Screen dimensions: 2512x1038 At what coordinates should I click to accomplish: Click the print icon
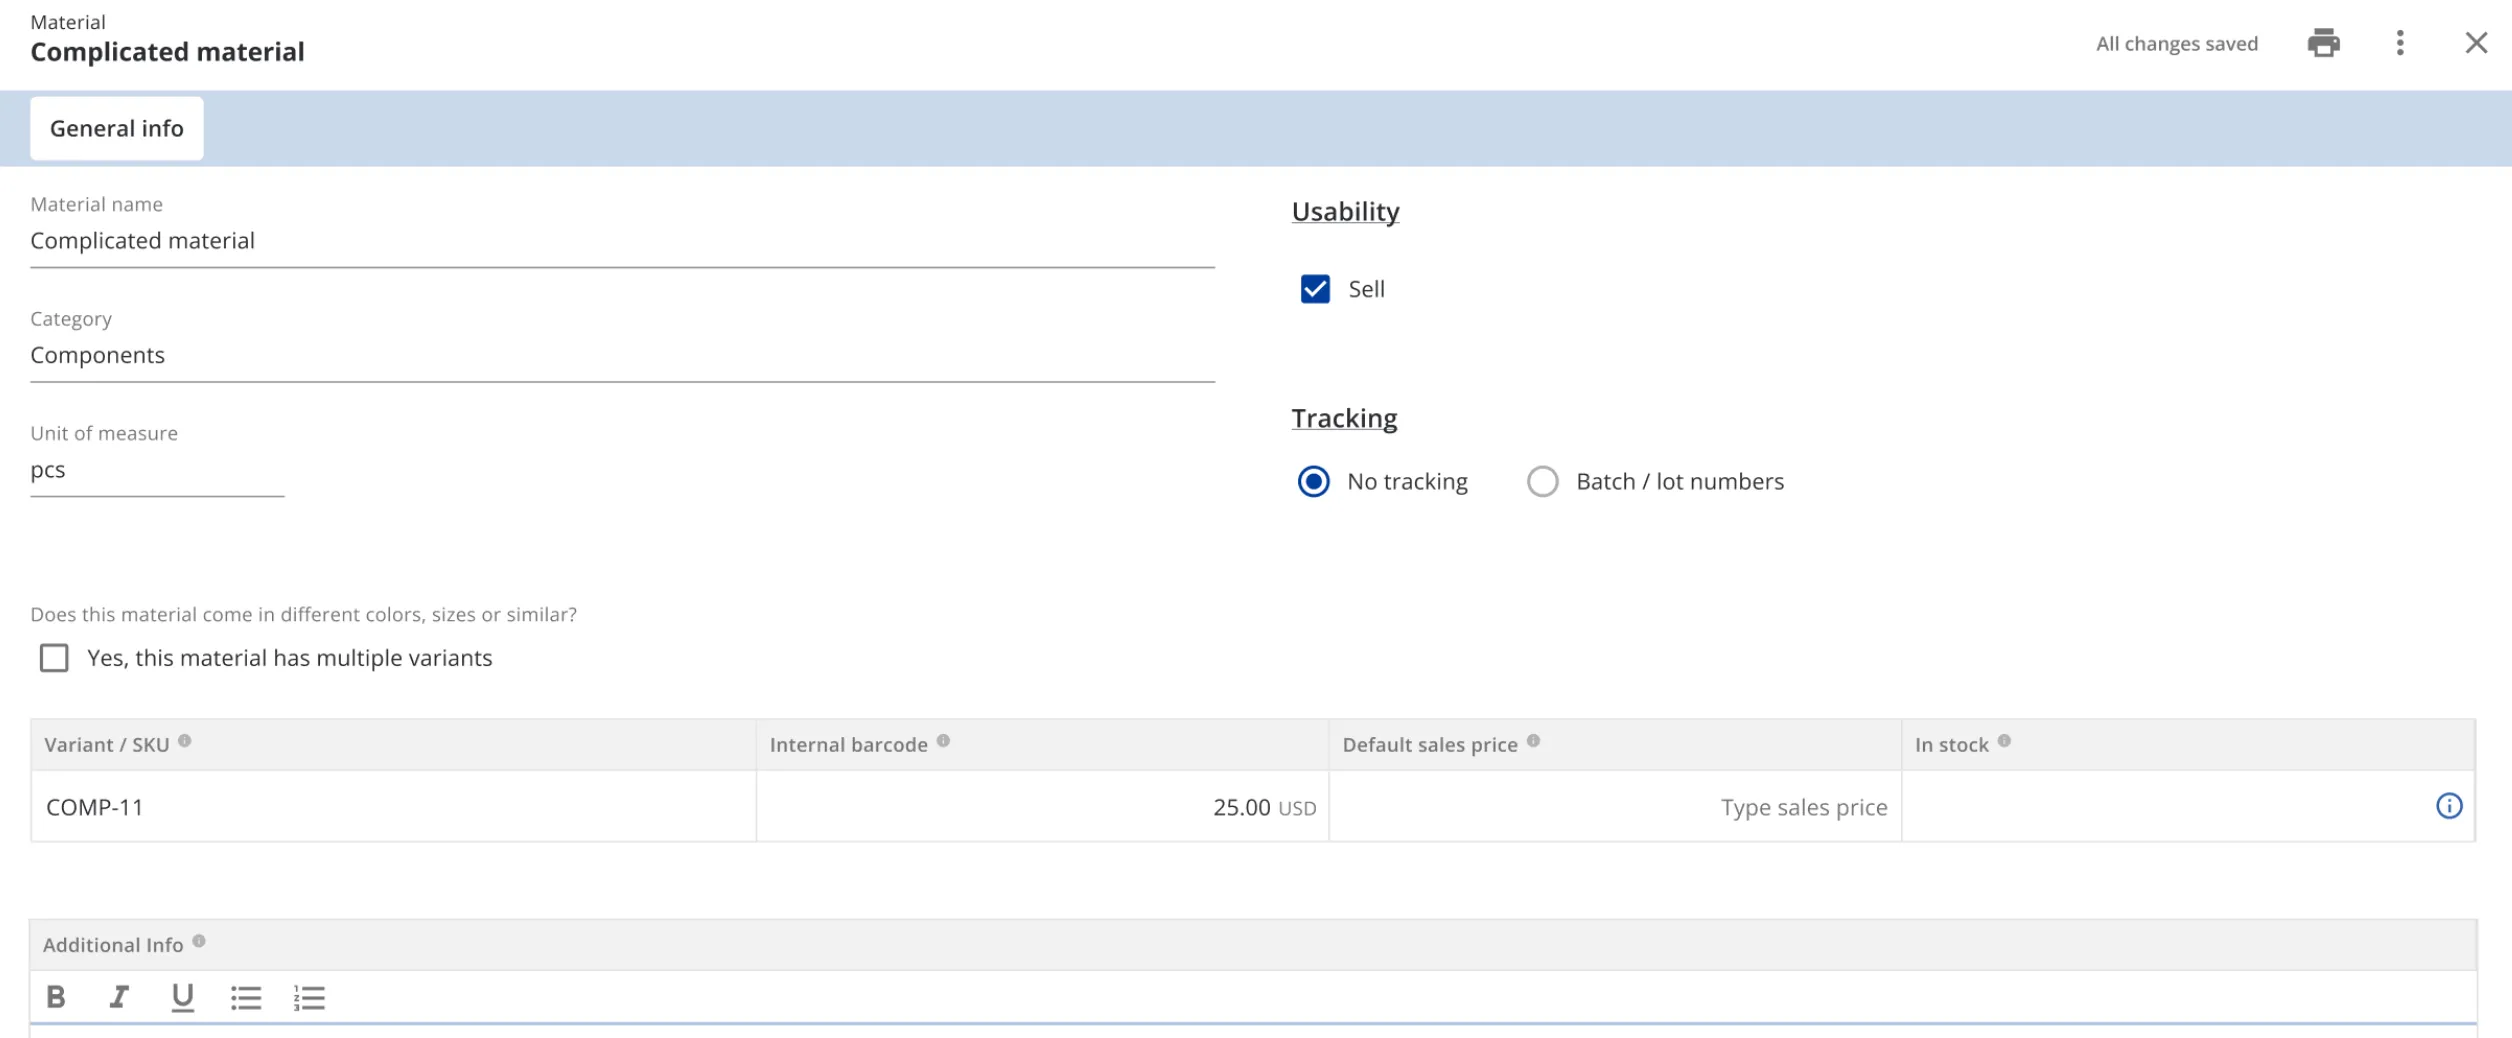2323,43
